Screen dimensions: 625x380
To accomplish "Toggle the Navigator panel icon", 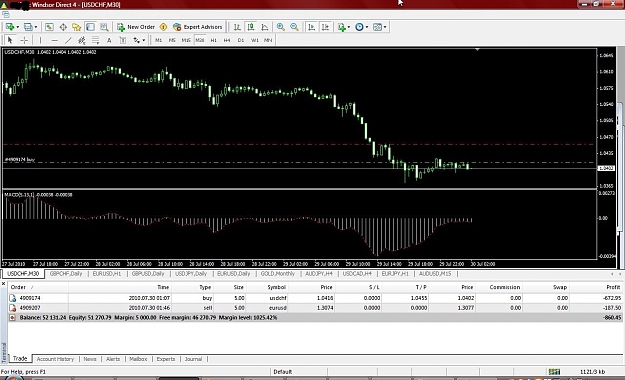I will tap(77, 27).
